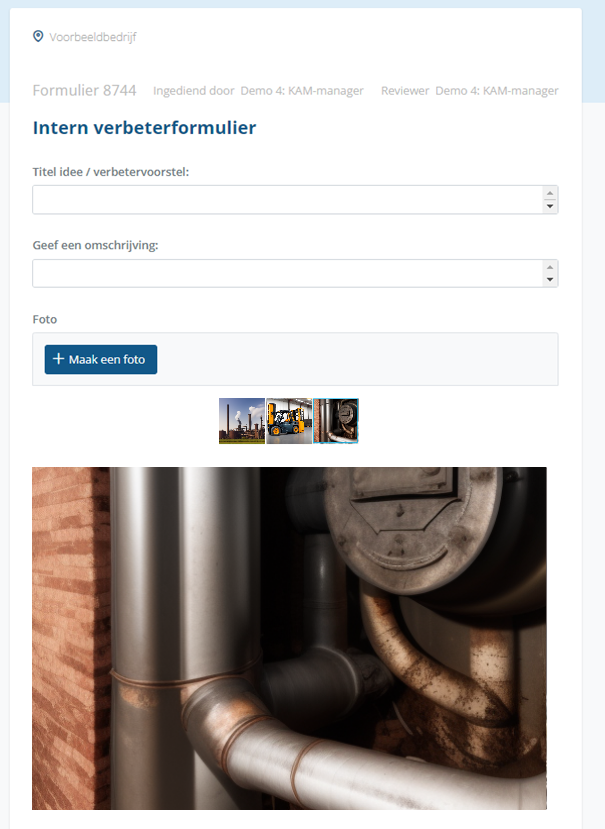The image size is (605, 829).
Task: Select the factory chimneys thumbnail
Action: pyautogui.click(x=242, y=421)
